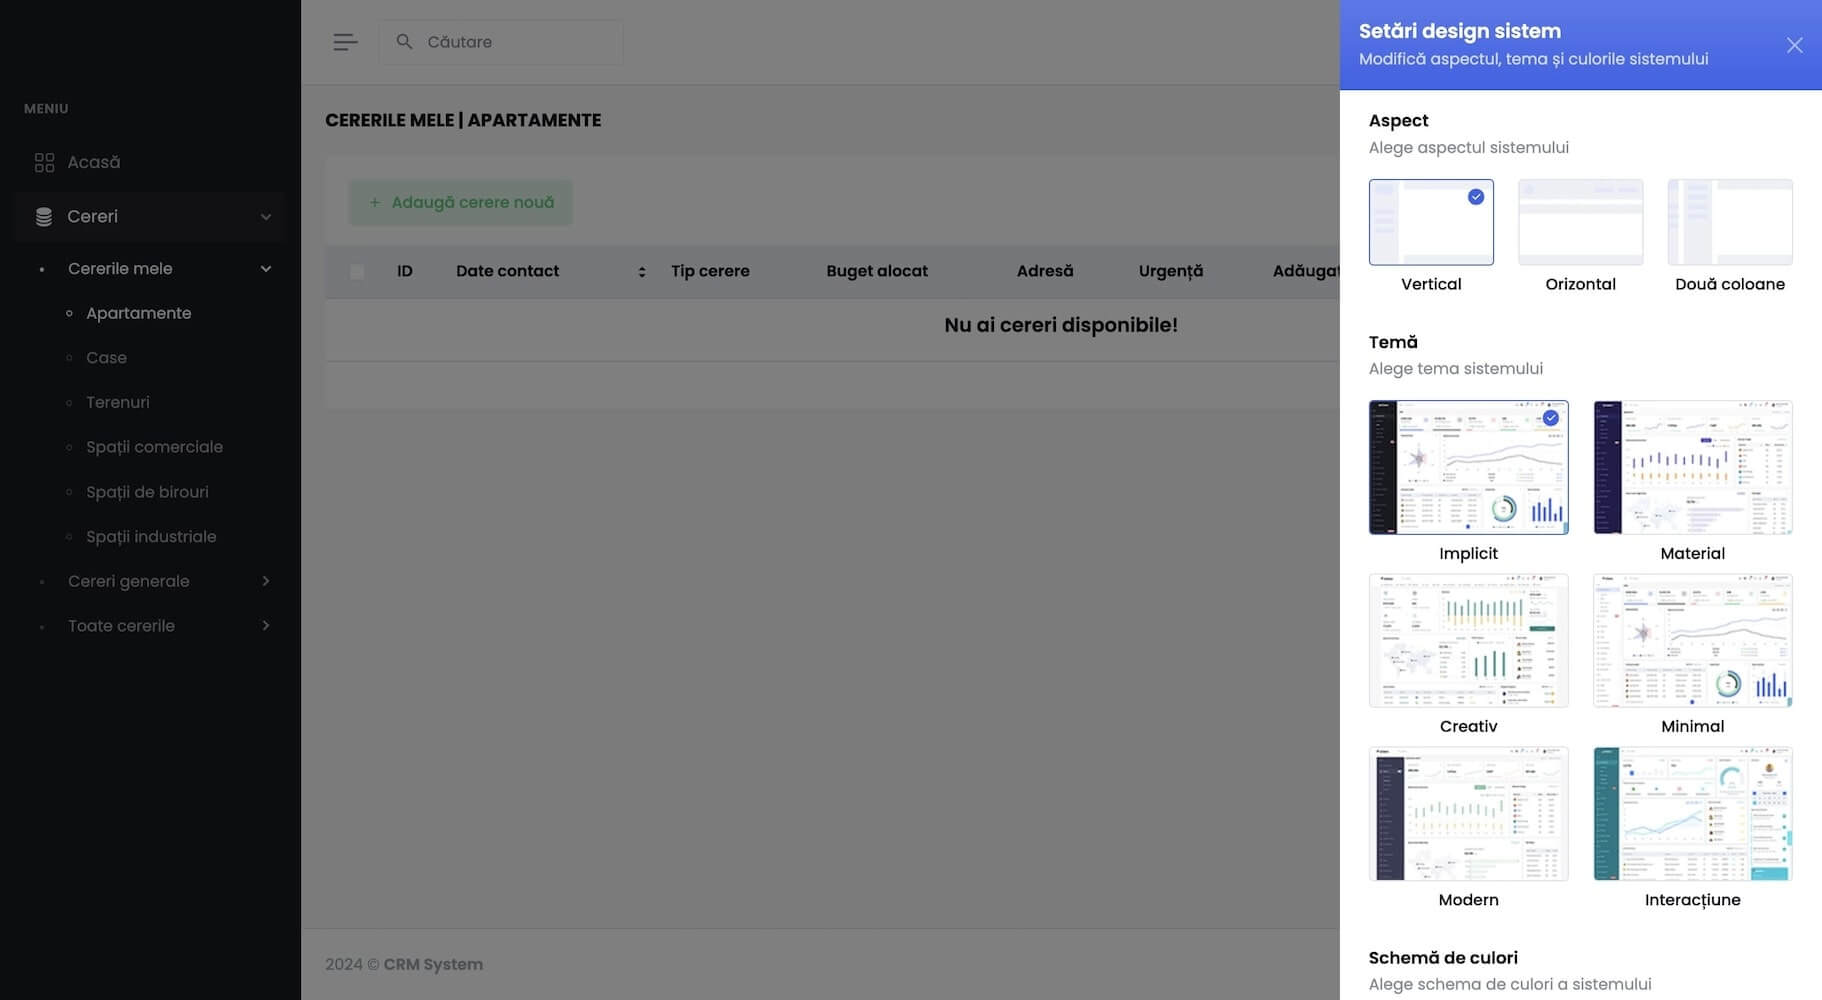Toggle the select-all checkbox in table header
Viewport: 1822px width, 1000px height.
357,272
